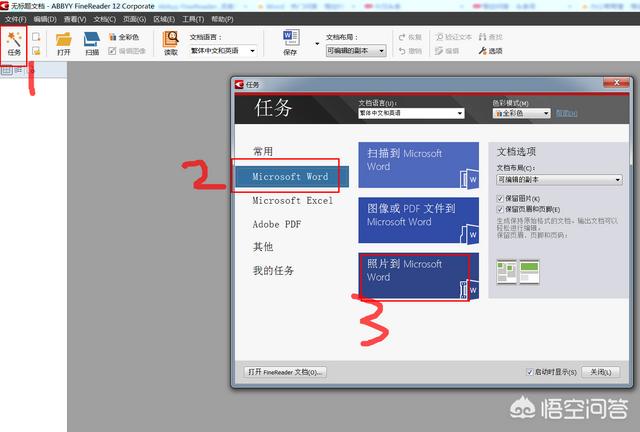Click the link beside the color mode dropdown
Viewport: 640px width, 432px height.
point(567,113)
